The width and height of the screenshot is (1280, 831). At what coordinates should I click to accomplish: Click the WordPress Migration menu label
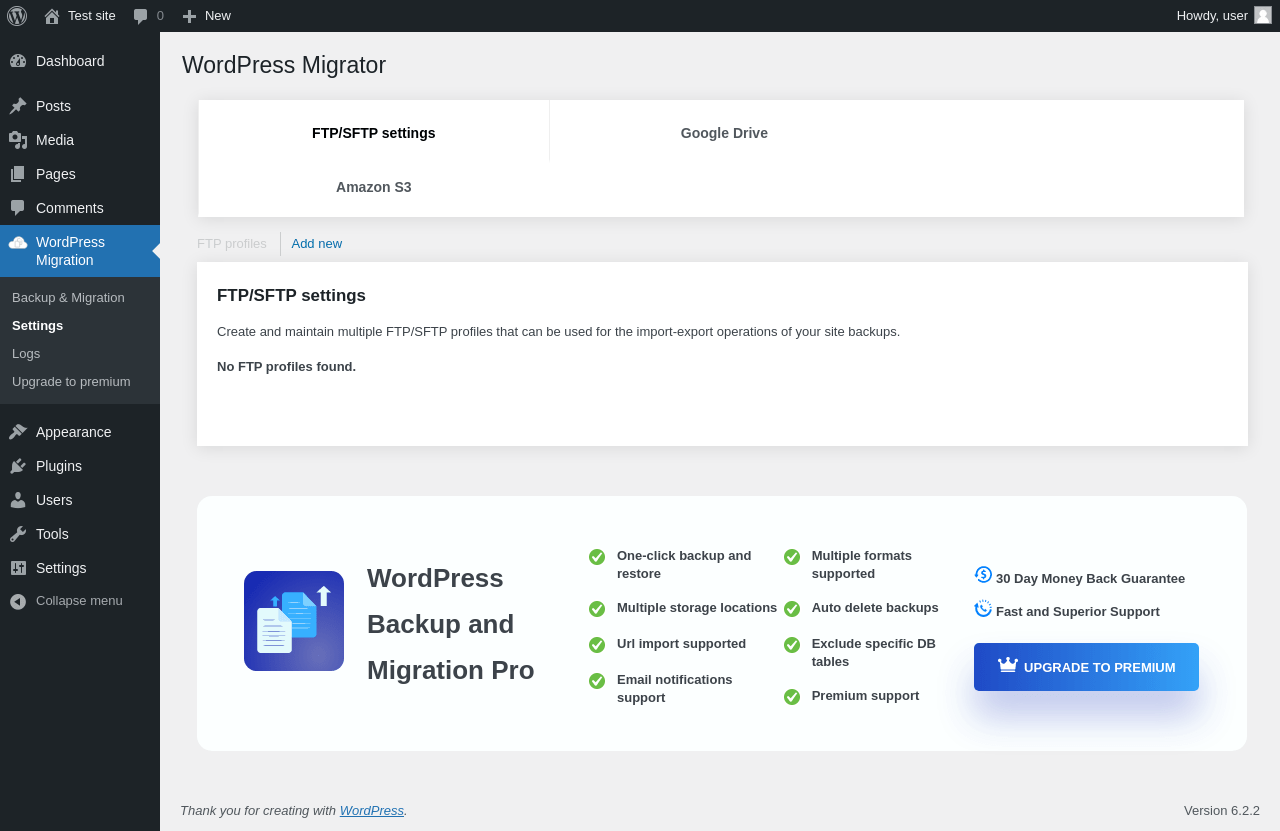coord(70,251)
